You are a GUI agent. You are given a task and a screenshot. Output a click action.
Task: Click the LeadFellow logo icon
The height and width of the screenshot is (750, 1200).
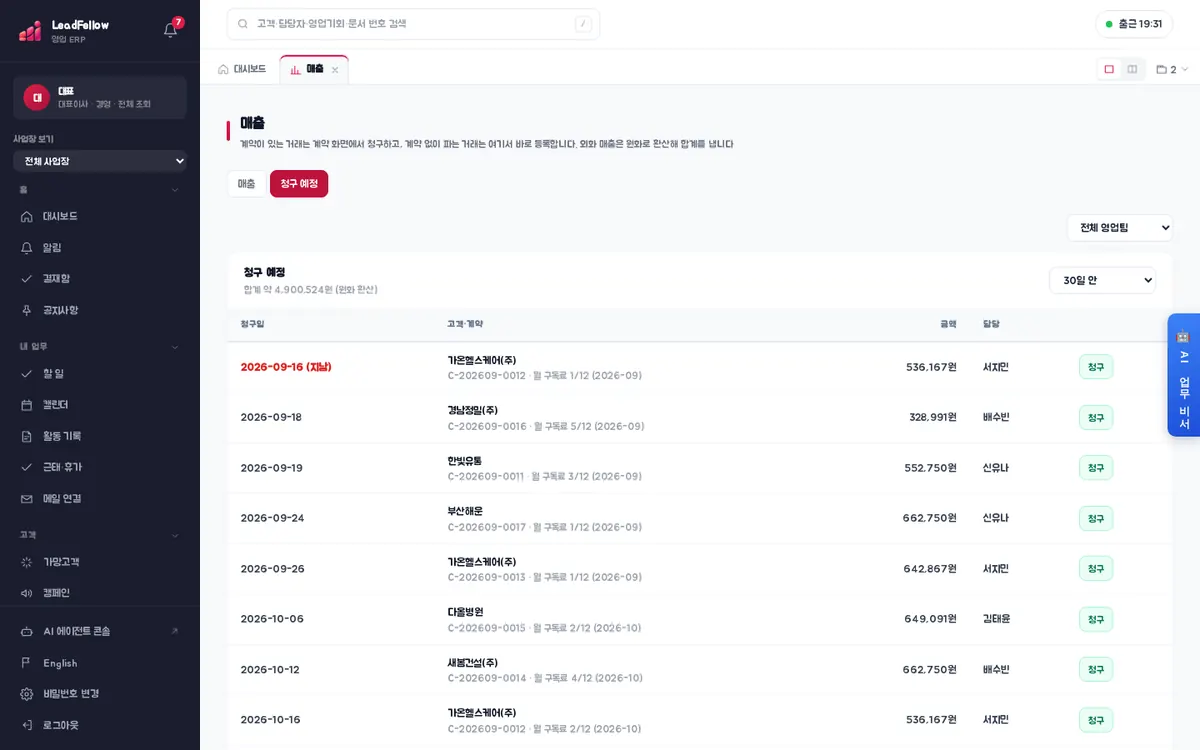pyautogui.click(x=30, y=31)
